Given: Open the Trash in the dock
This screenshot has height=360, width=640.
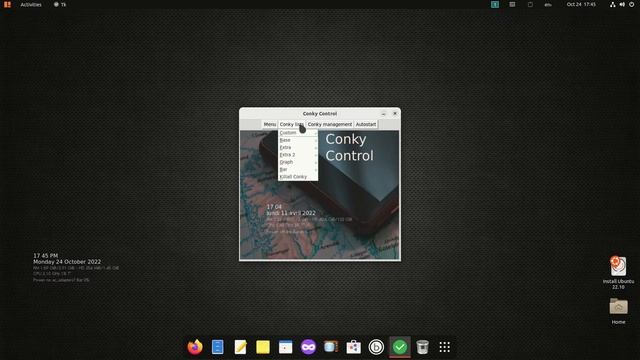Looking at the screenshot, I should point(422,347).
